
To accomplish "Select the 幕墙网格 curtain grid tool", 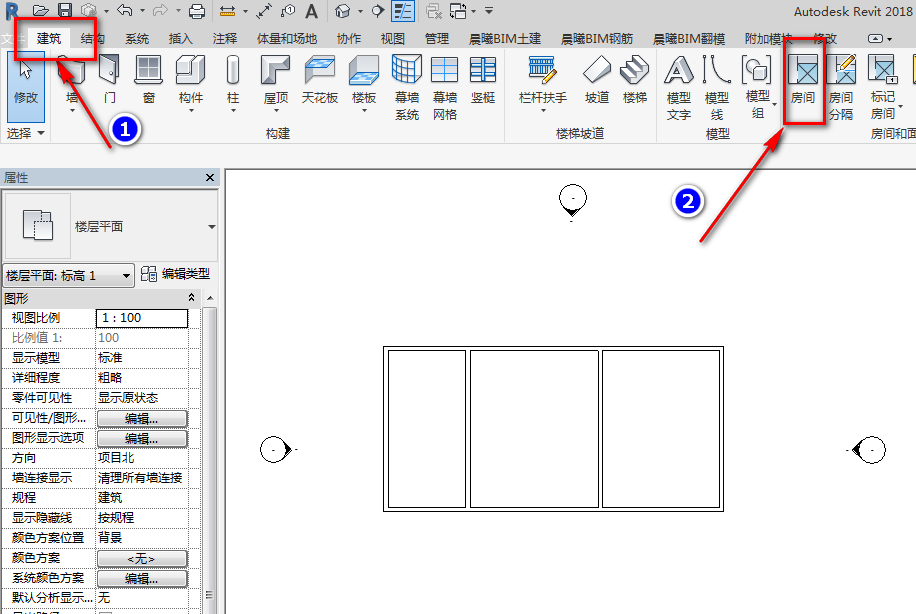I will (445, 88).
